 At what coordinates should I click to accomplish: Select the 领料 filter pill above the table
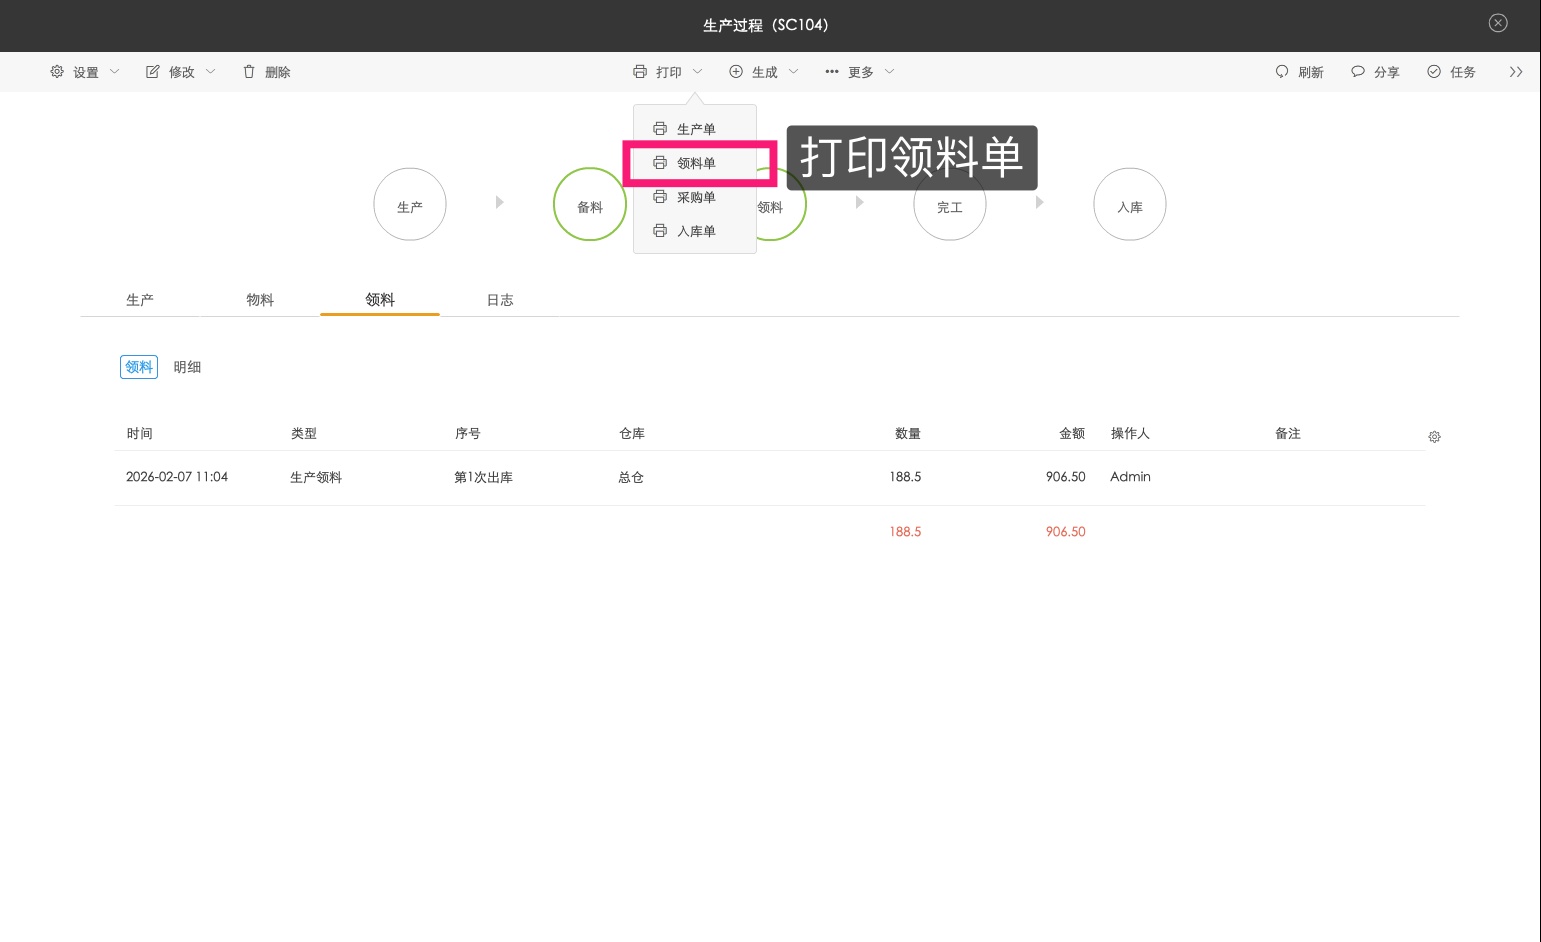click(x=138, y=366)
